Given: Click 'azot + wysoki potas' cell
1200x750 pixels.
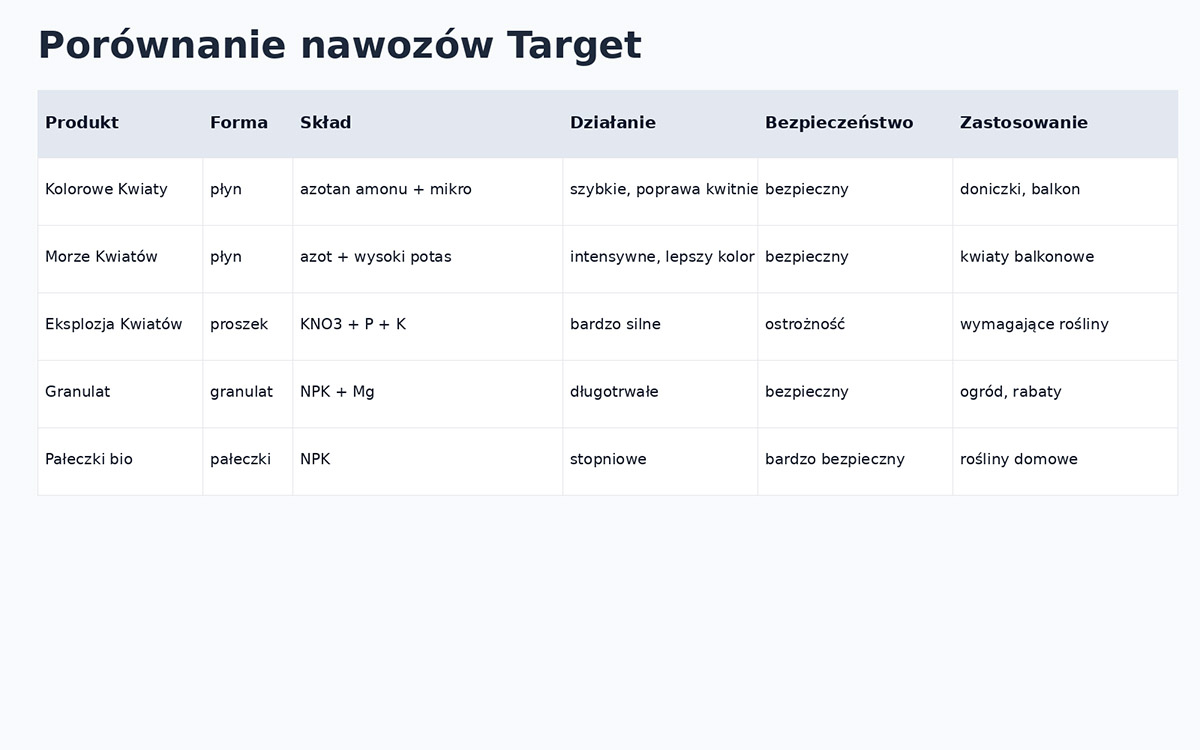Looking at the screenshot, I should click(428, 259).
